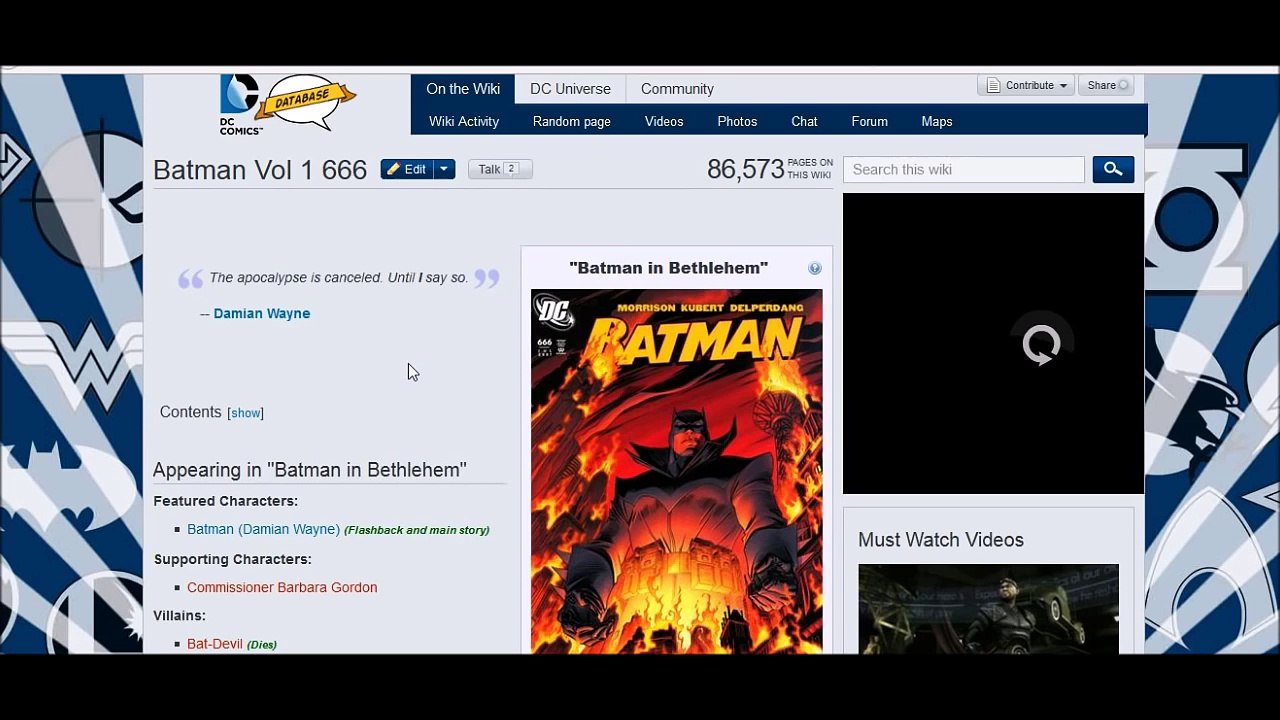The width and height of the screenshot is (1280, 720).
Task: Open the Batman (Damian Wayne) link
Action: coord(264,529)
